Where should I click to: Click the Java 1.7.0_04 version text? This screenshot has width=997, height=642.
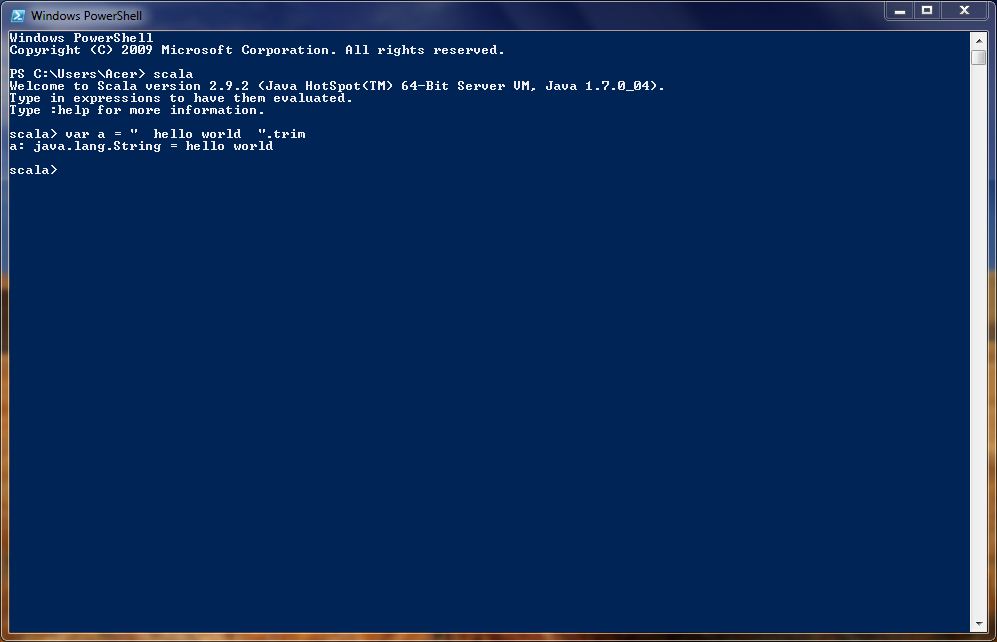click(602, 86)
